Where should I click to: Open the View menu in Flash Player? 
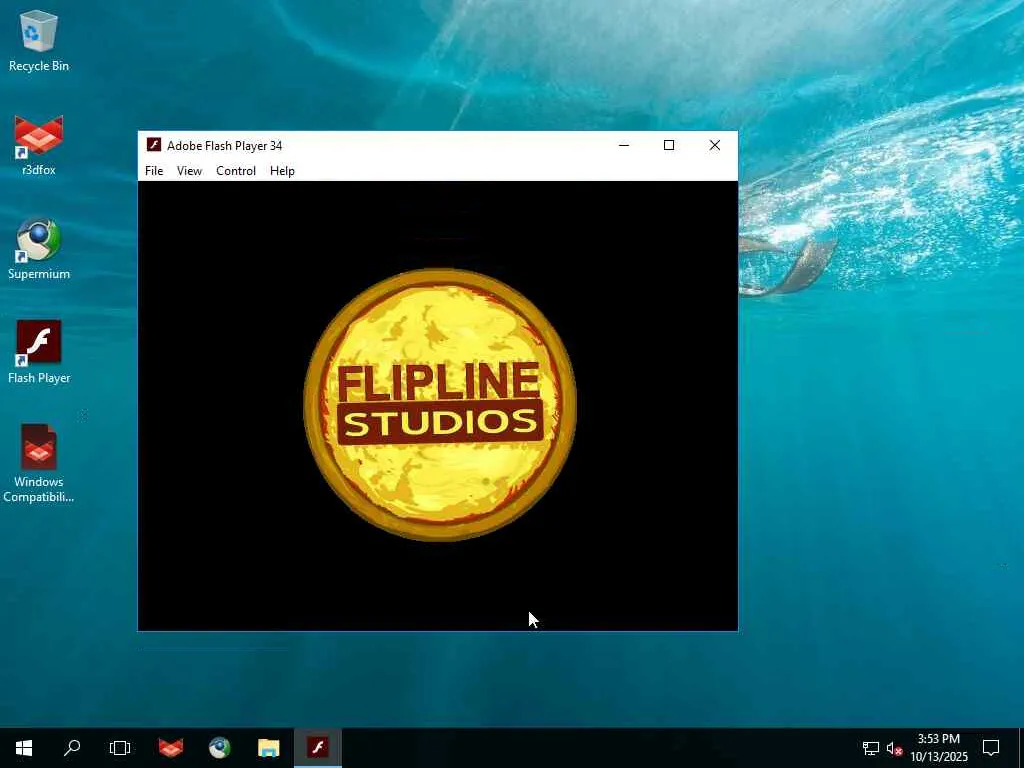(189, 170)
